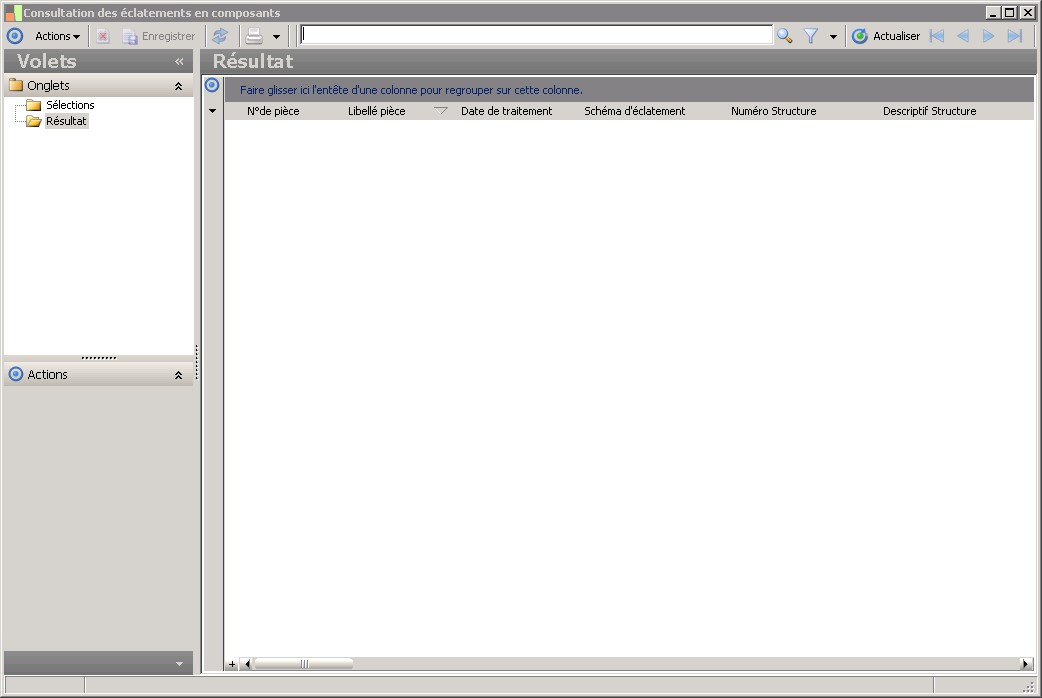
Task: Go to first record navigation icon
Action: coord(937,36)
